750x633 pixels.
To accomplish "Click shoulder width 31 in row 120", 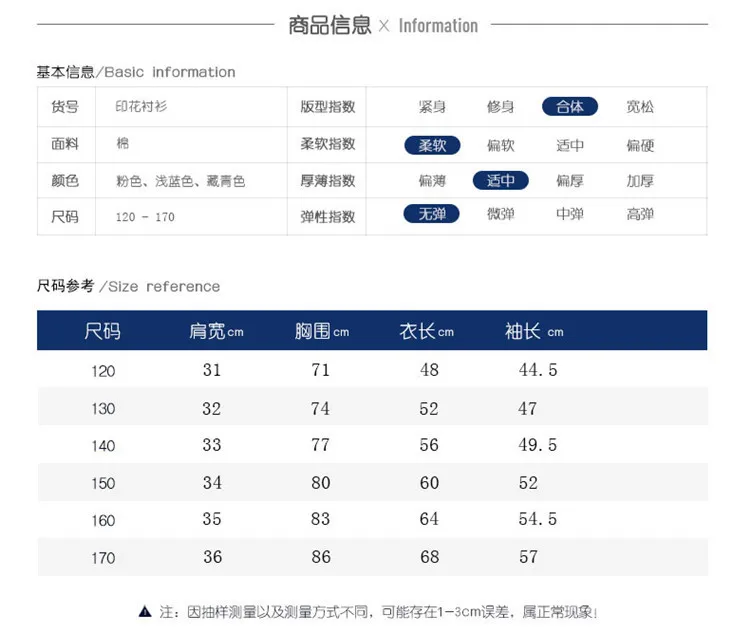I will (212, 369).
